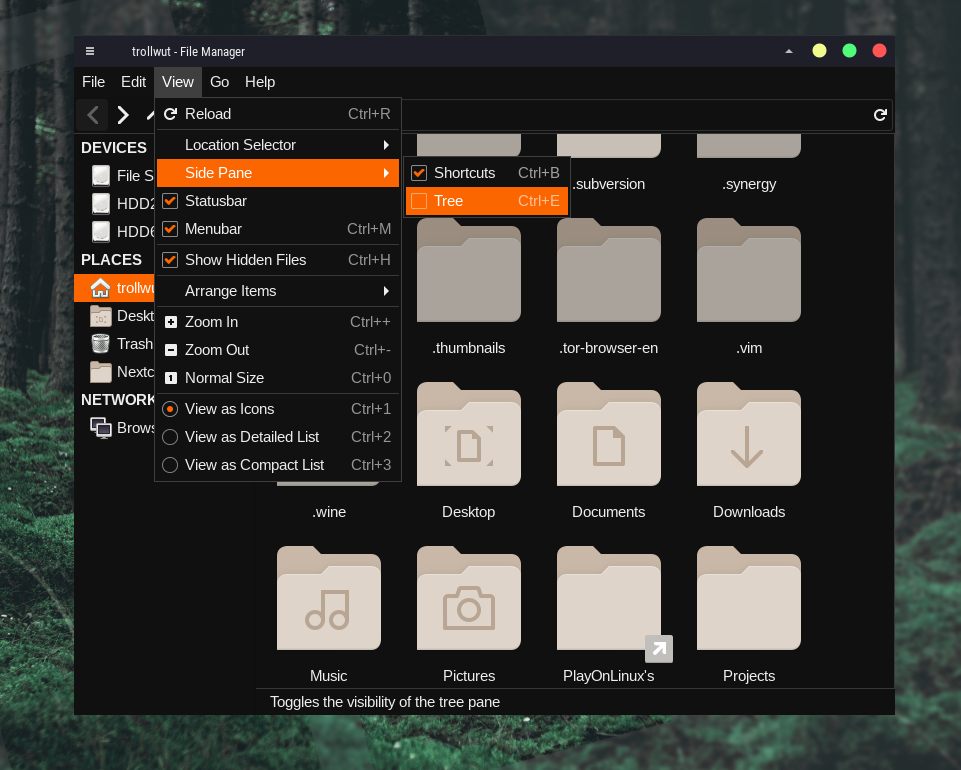Enable the Tree side pane checkbox
Screen dimensions: 961x770
coord(419,201)
